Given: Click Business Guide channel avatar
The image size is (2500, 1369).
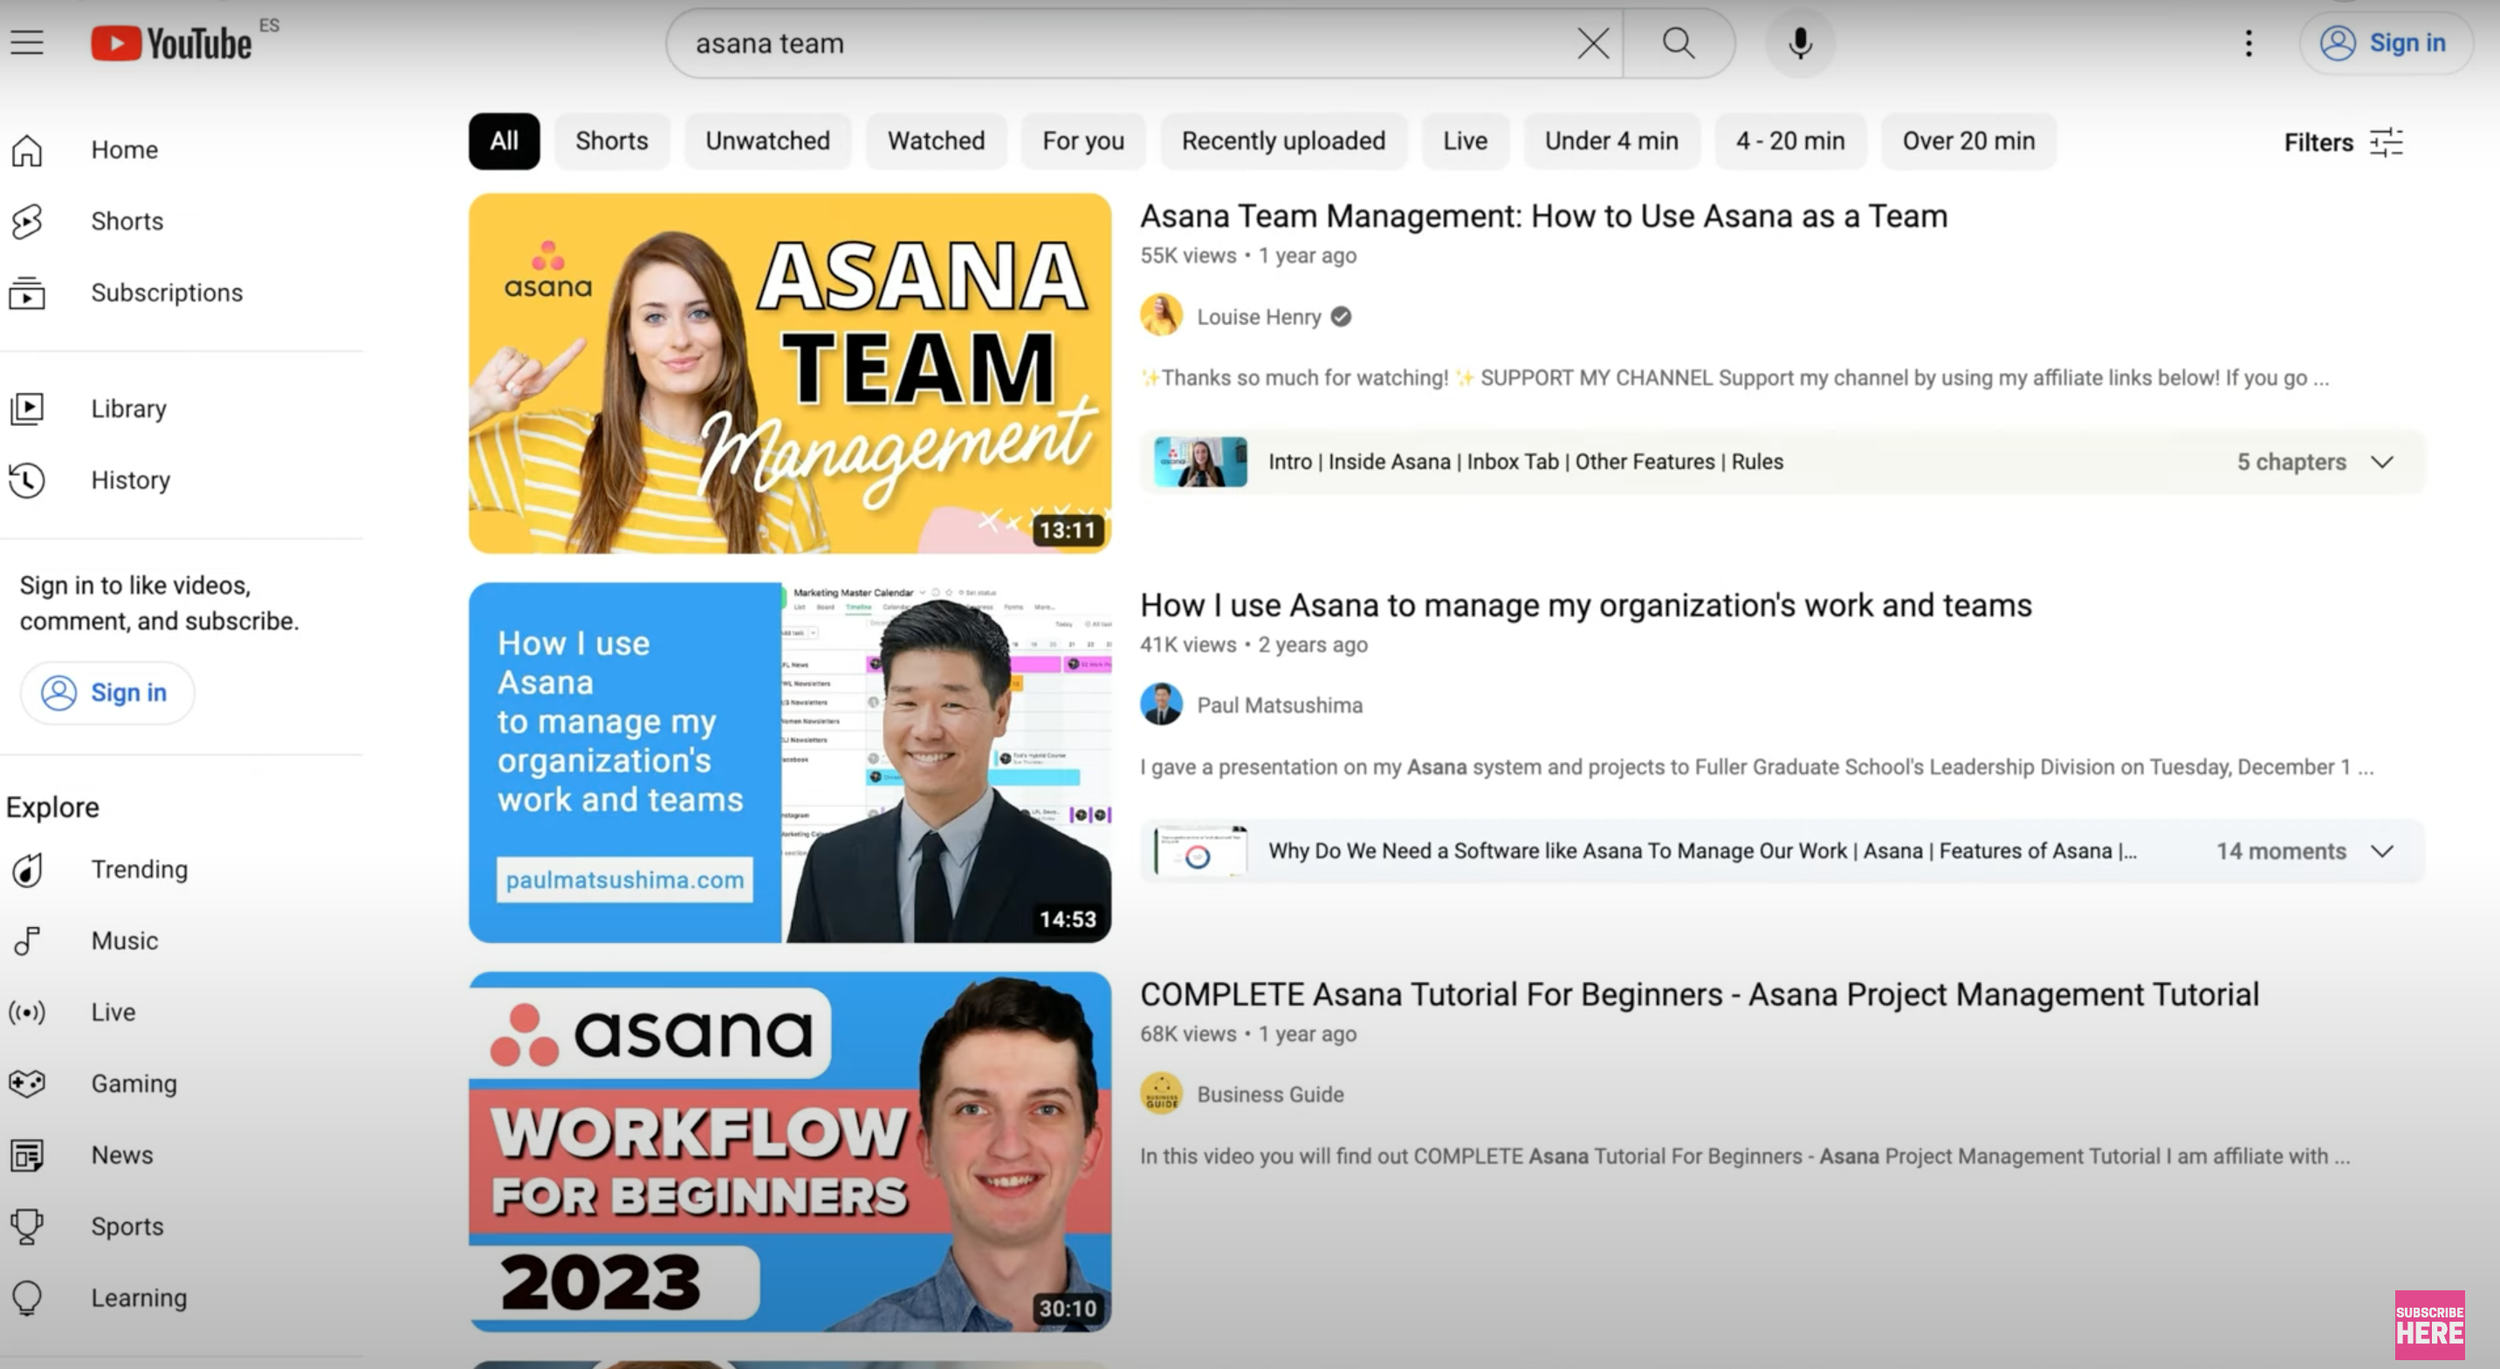Looking at the screenshot, I should tap(1161, 1093).
